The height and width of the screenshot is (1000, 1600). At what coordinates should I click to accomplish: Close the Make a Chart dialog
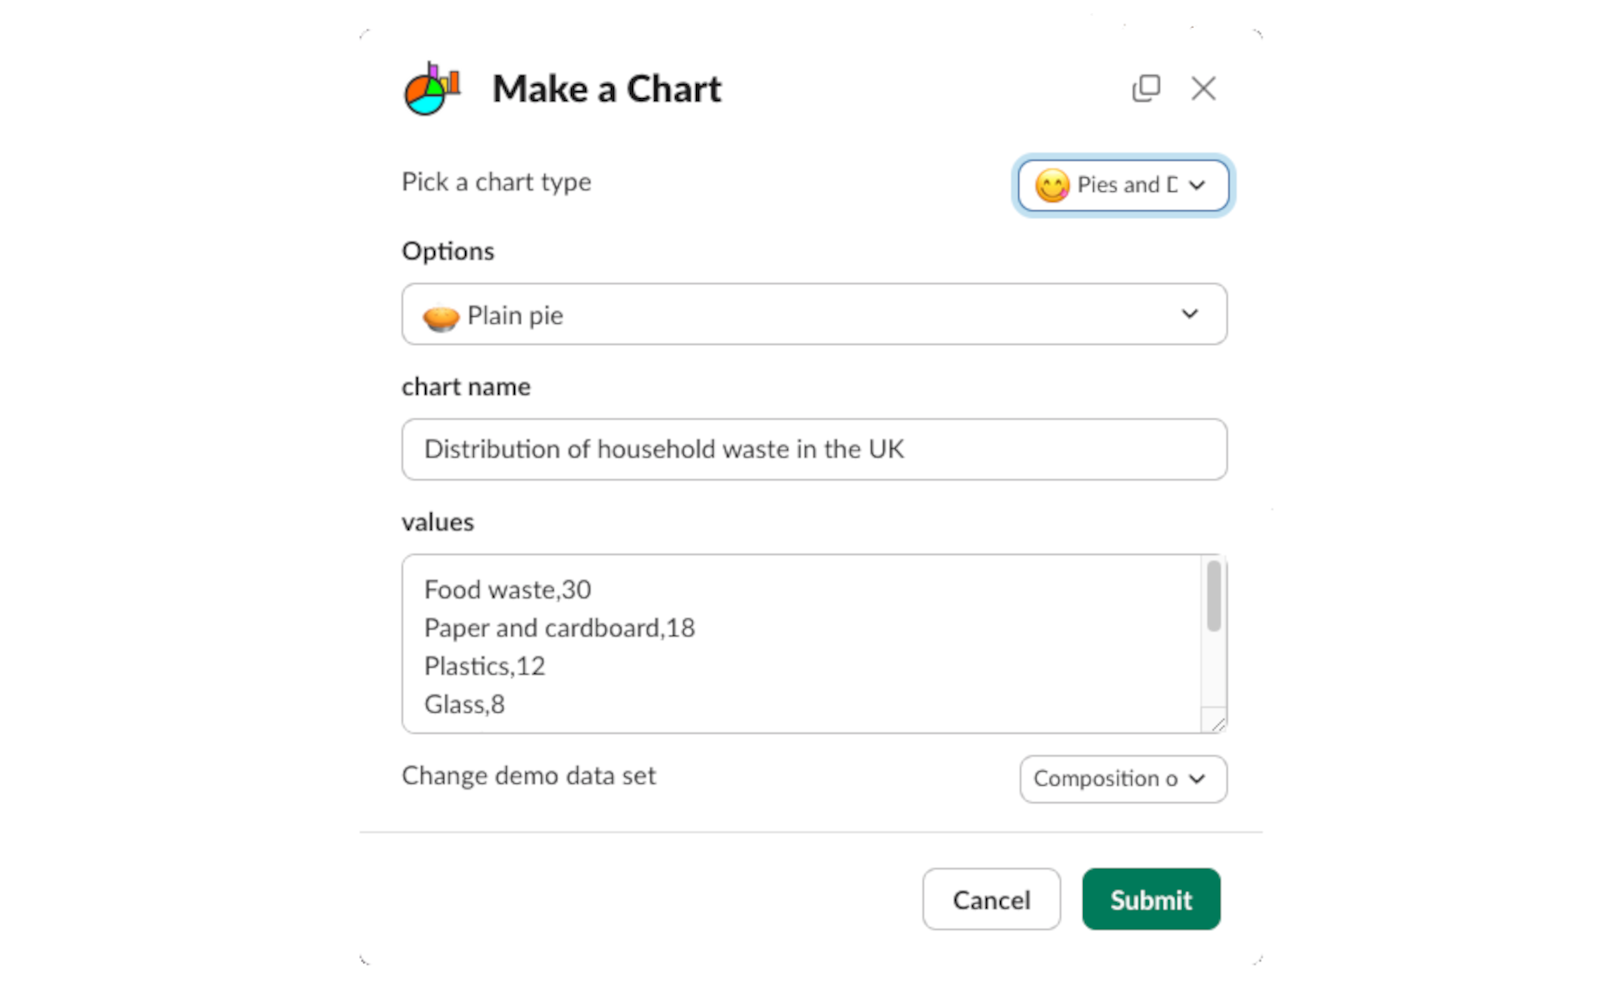click(1203, 88)
